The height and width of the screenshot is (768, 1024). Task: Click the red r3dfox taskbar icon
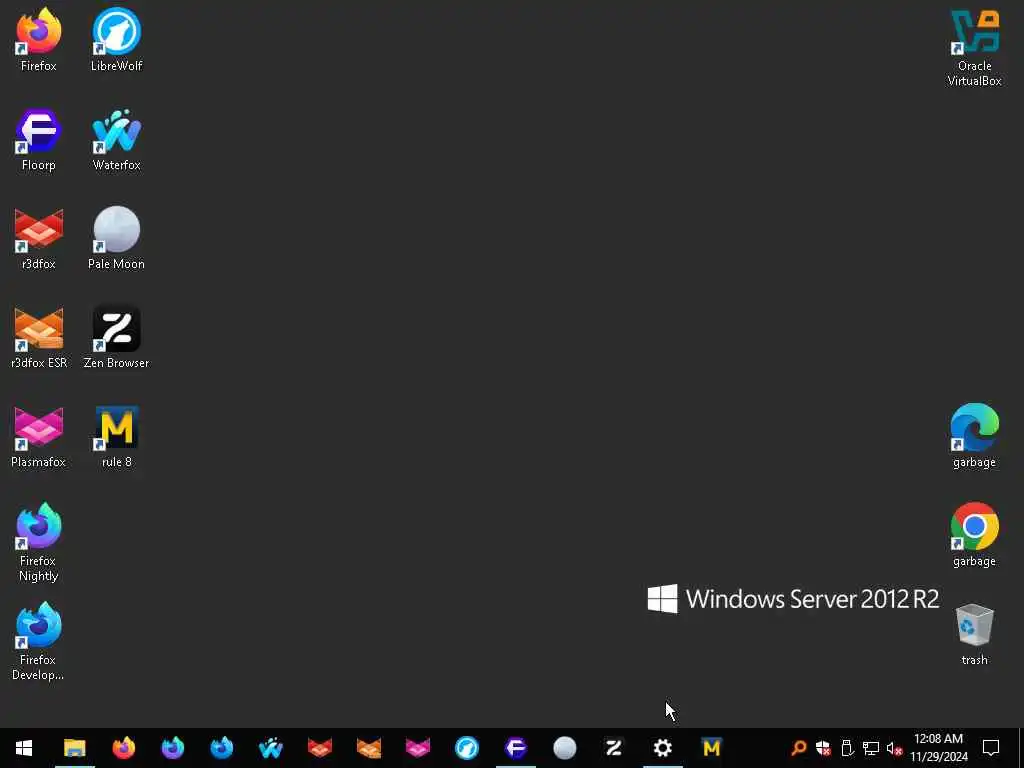(319, 748)
